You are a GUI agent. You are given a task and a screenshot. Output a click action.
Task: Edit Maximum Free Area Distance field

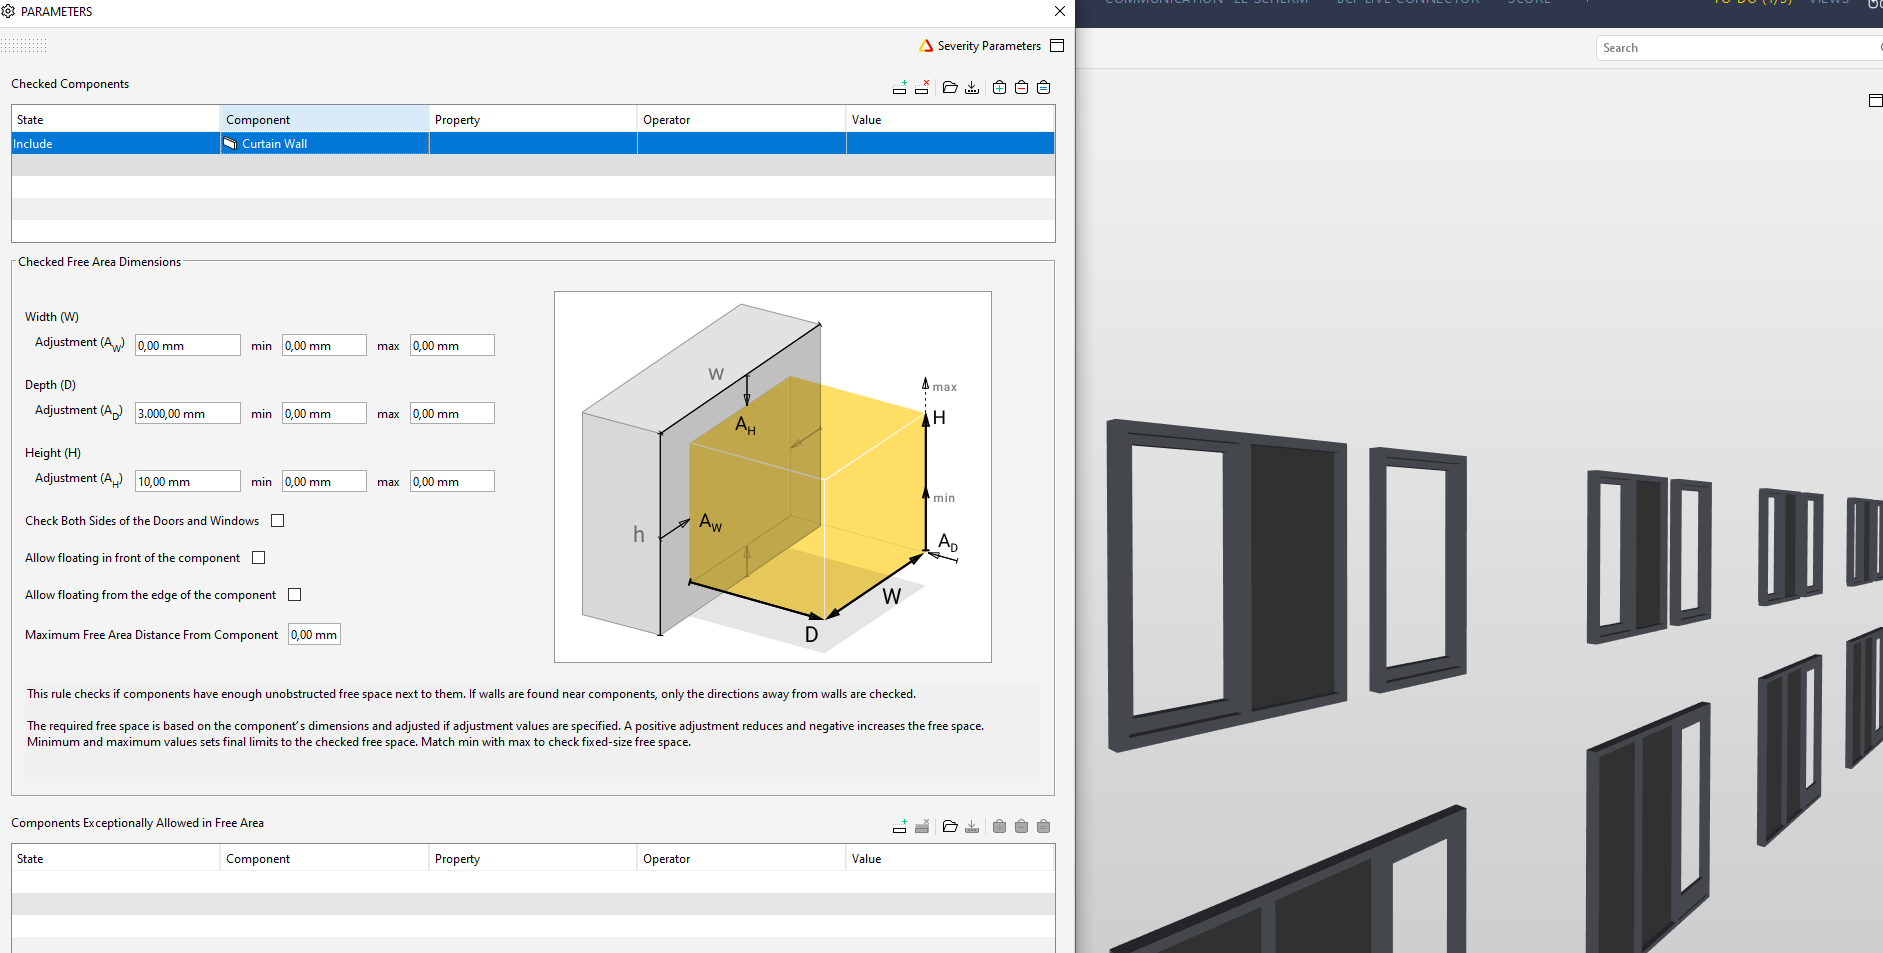(x=314, y=635)
